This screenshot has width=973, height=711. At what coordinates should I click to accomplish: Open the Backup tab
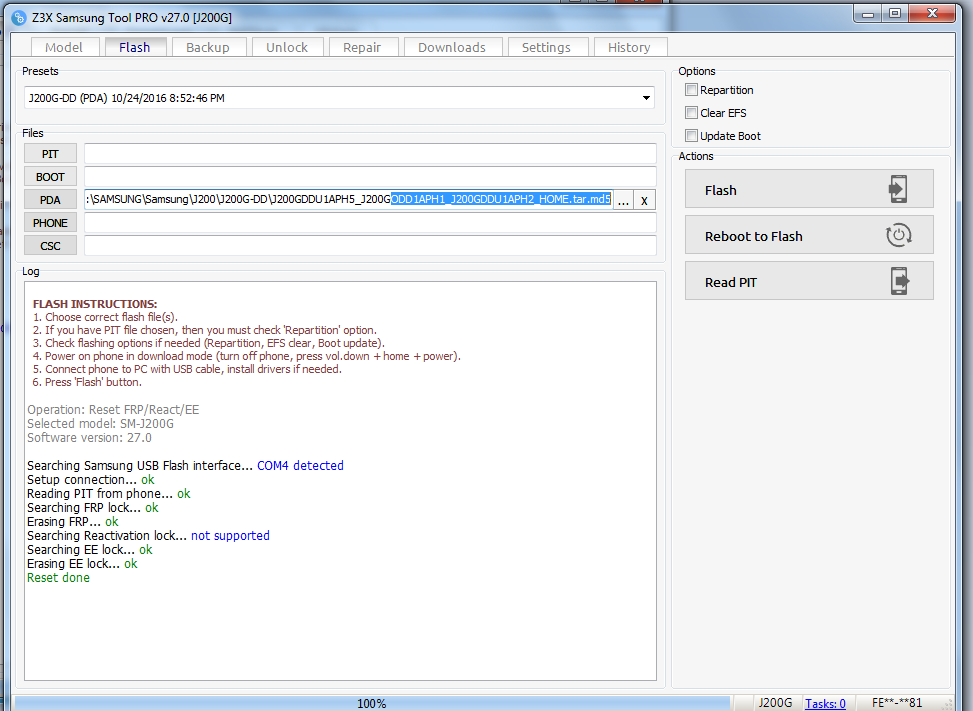[208, 47]
